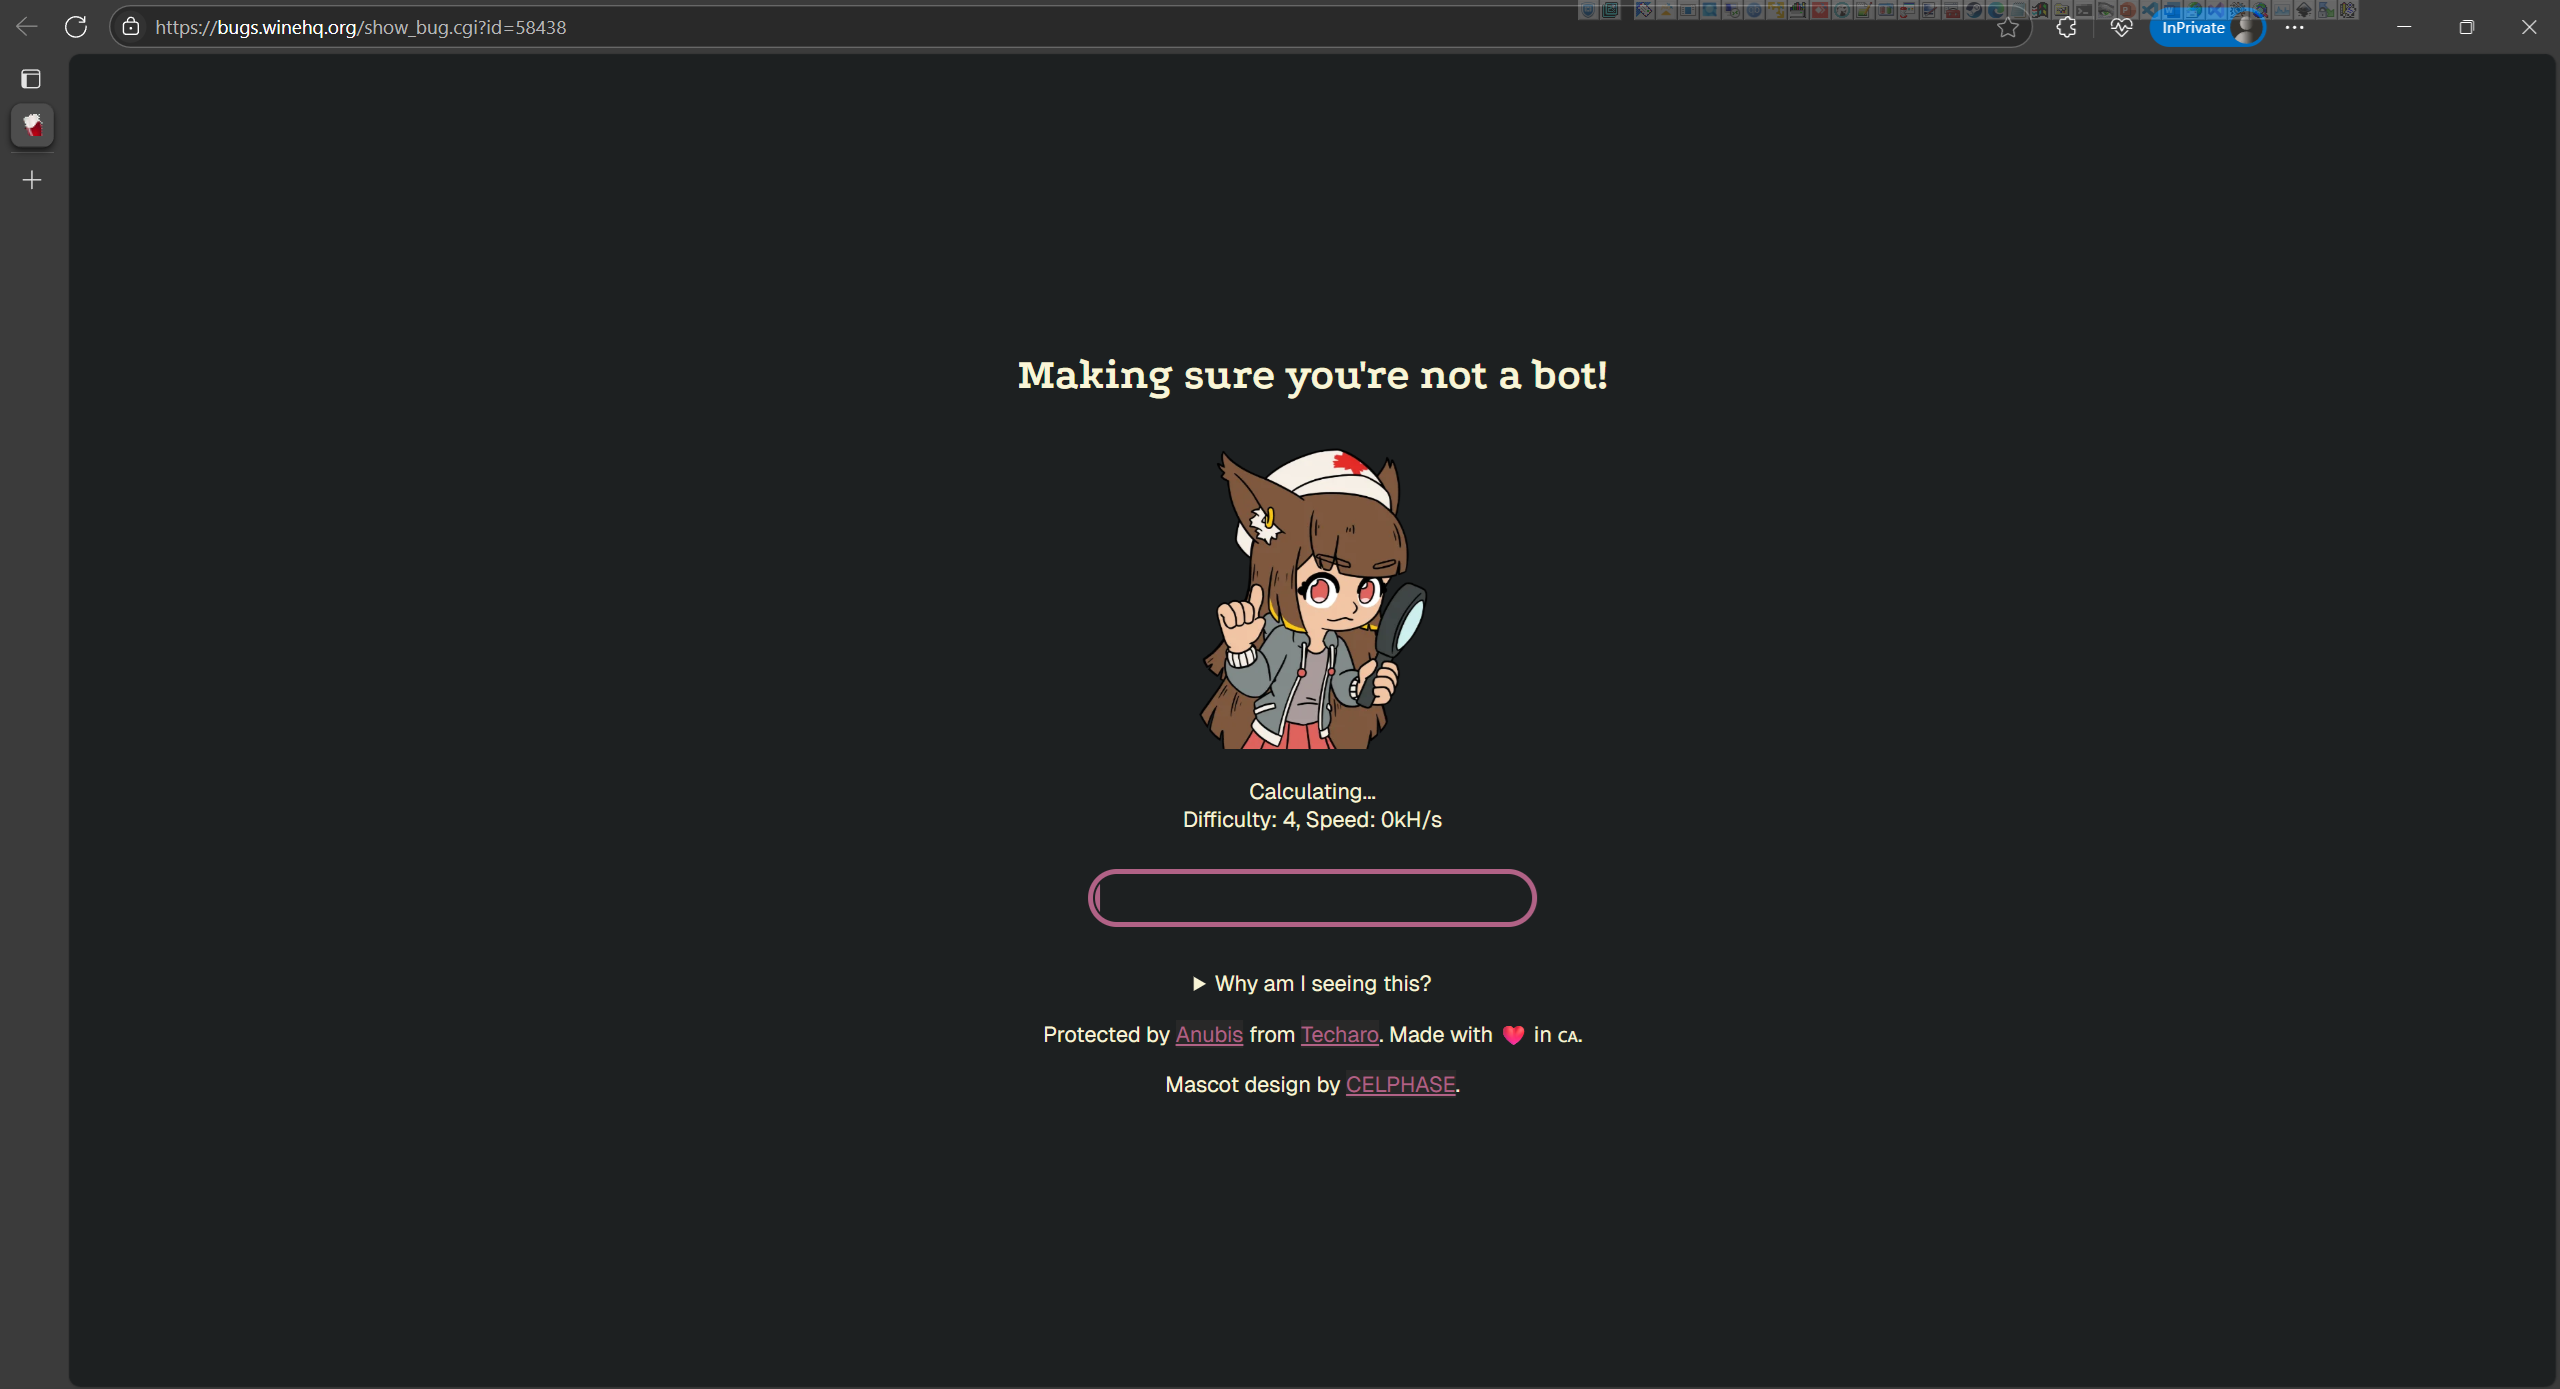2560x1389 pixels.
Task: Click the "Mascot design by" text
Action: coord(1252,1085)
